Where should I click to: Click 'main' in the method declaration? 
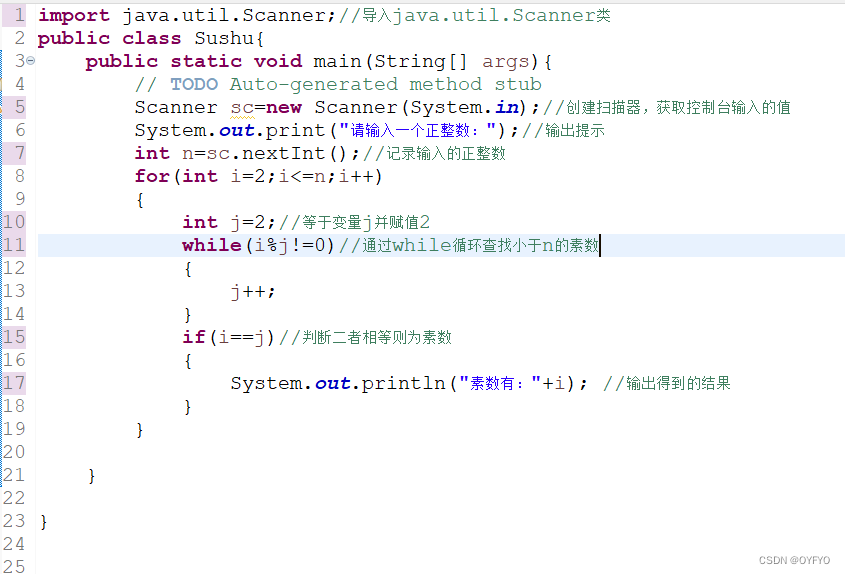(x=337, y=61)
